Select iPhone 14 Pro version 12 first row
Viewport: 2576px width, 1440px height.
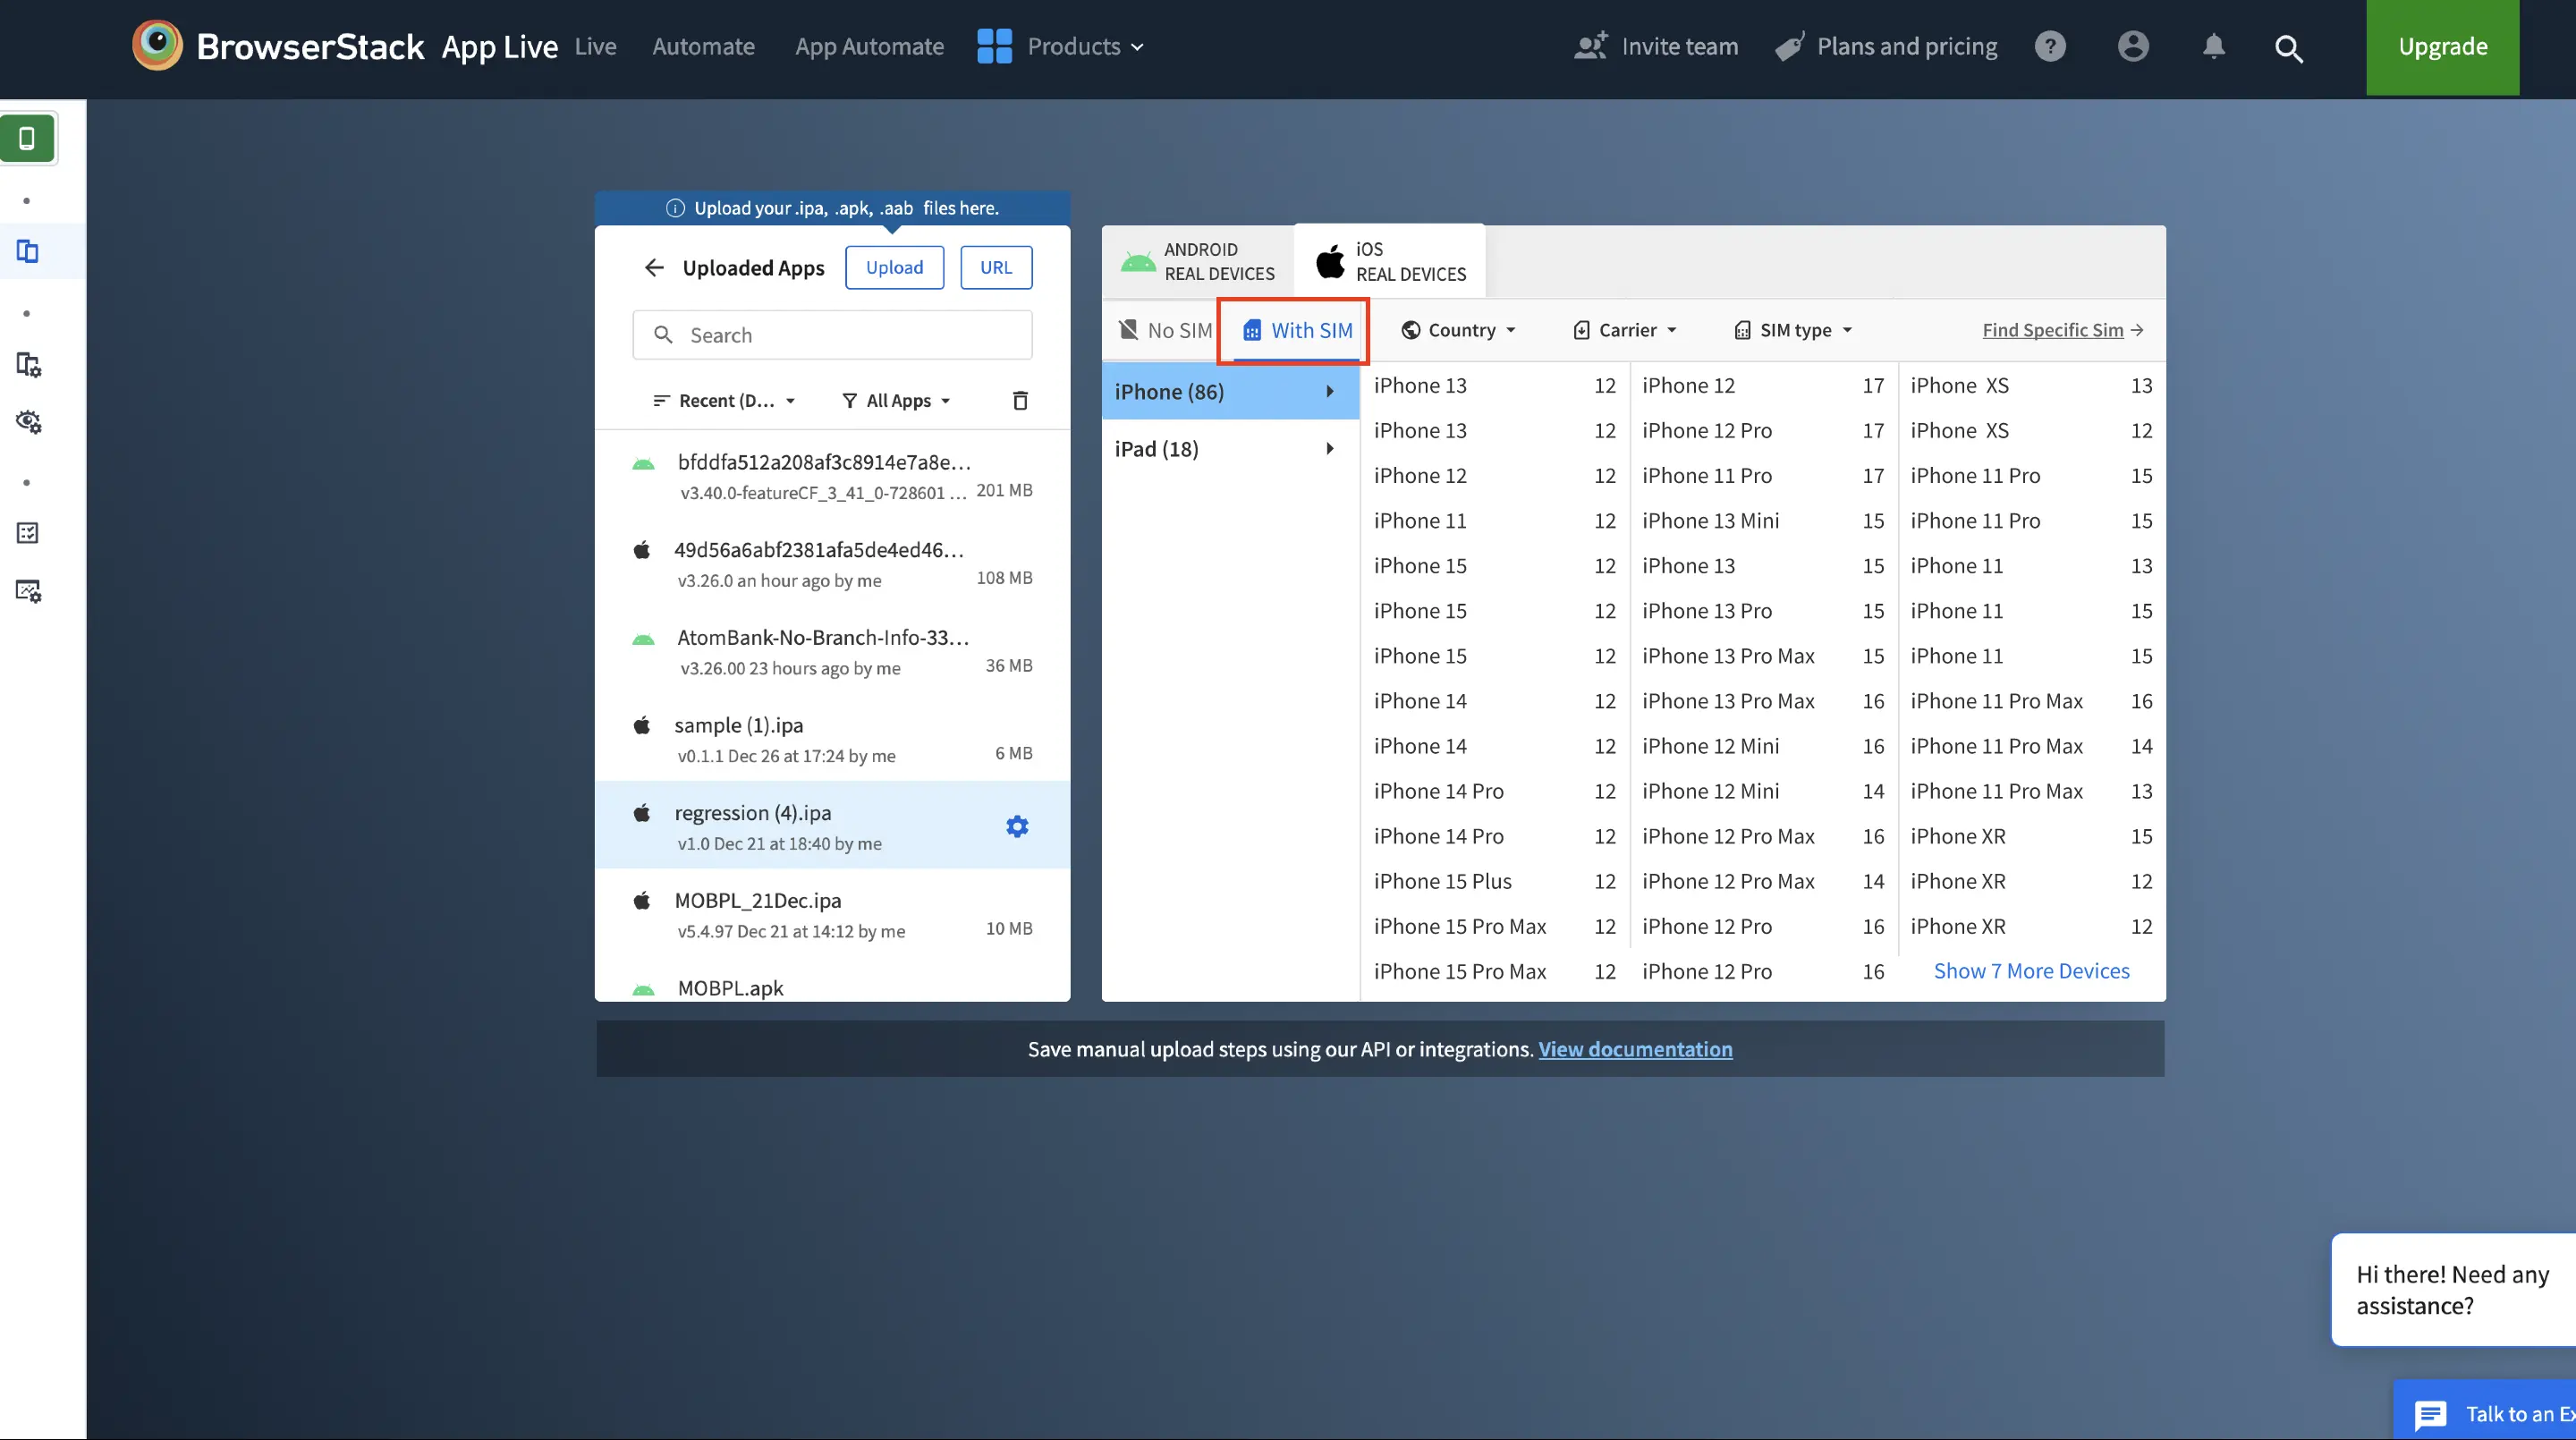1494,791
